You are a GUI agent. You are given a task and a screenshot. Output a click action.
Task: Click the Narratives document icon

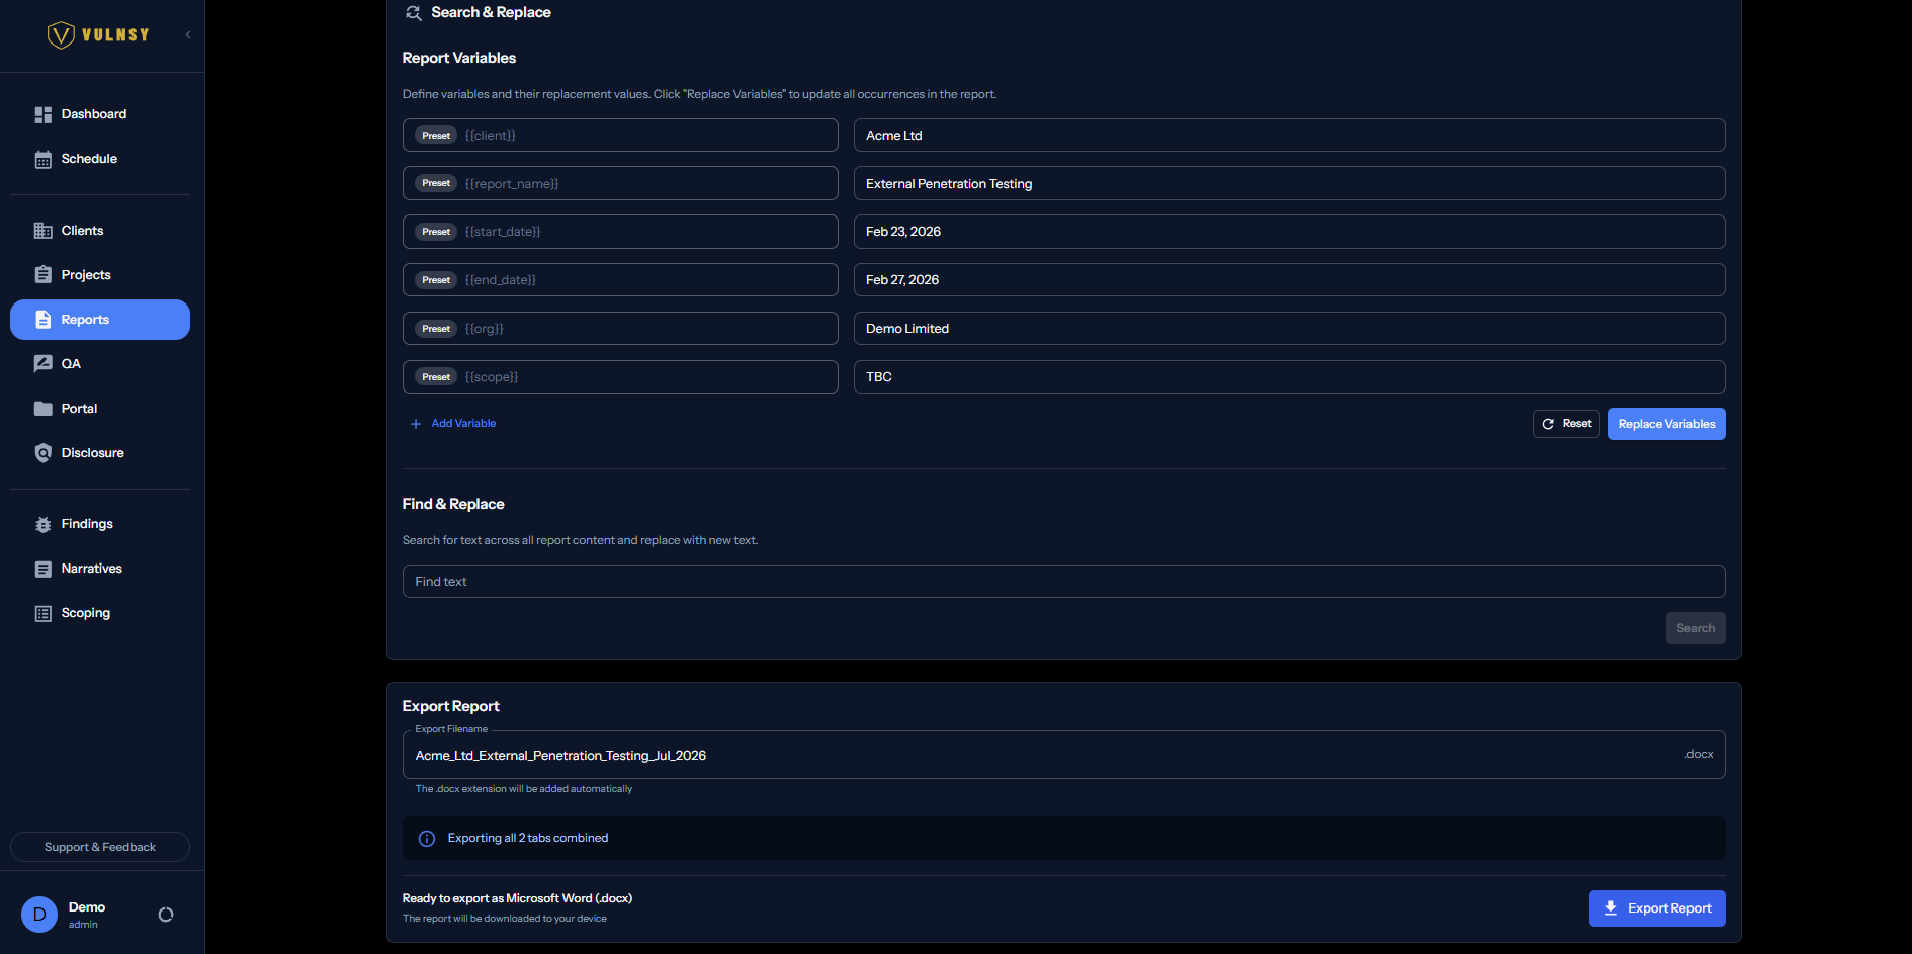[43, 569]
